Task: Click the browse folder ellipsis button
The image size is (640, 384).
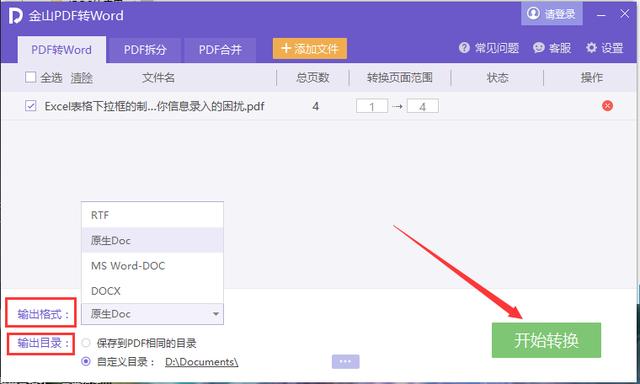Action: click(x=345, y=362)
